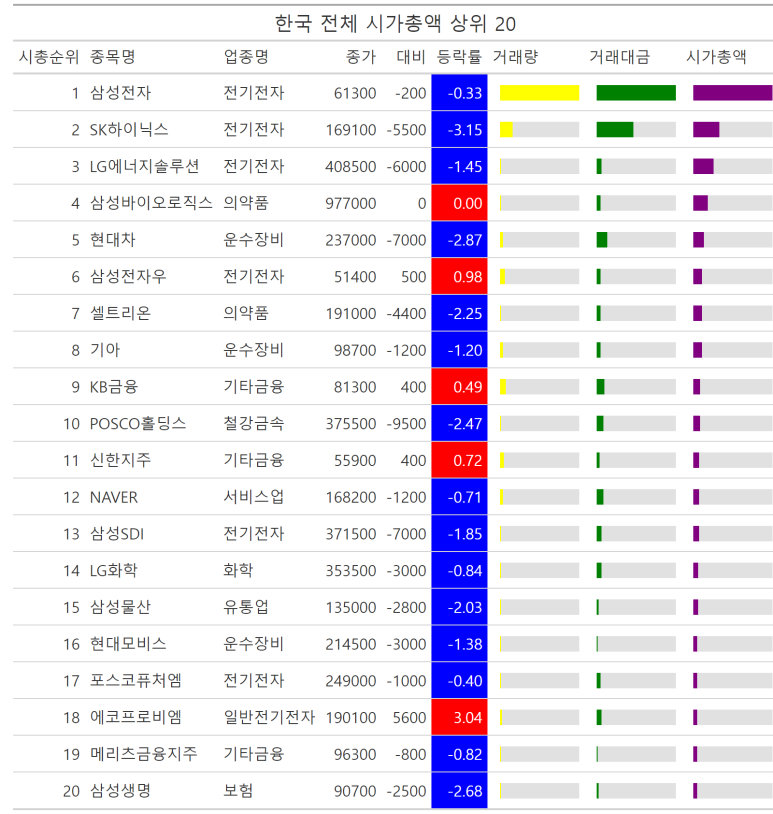Click the red 0.00 change rate cell

pyautogui.click(x=459, y=203)
